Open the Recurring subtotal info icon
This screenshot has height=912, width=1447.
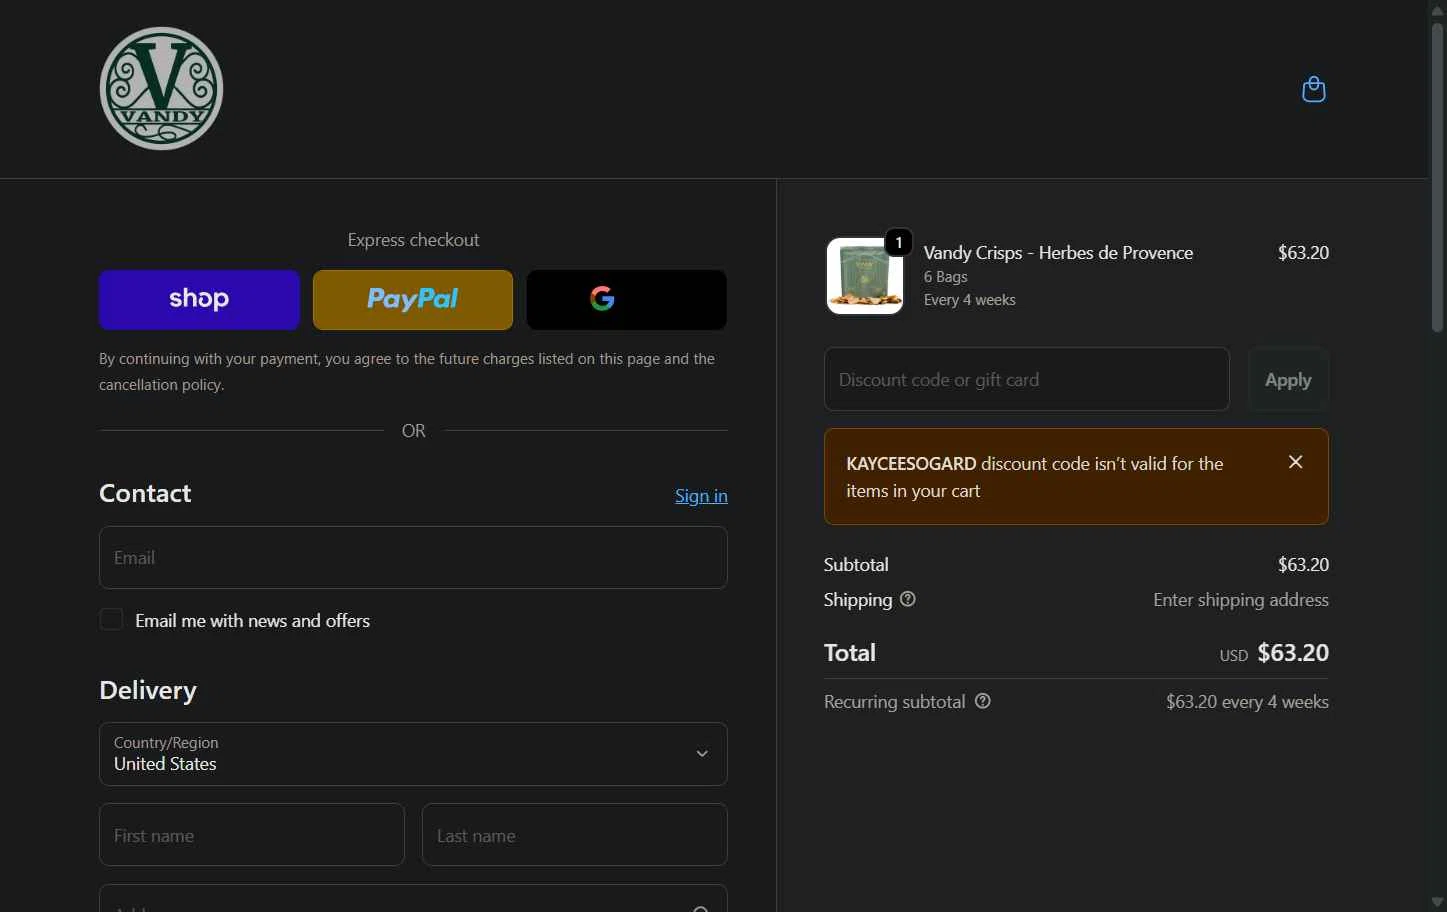pos(983,701)
